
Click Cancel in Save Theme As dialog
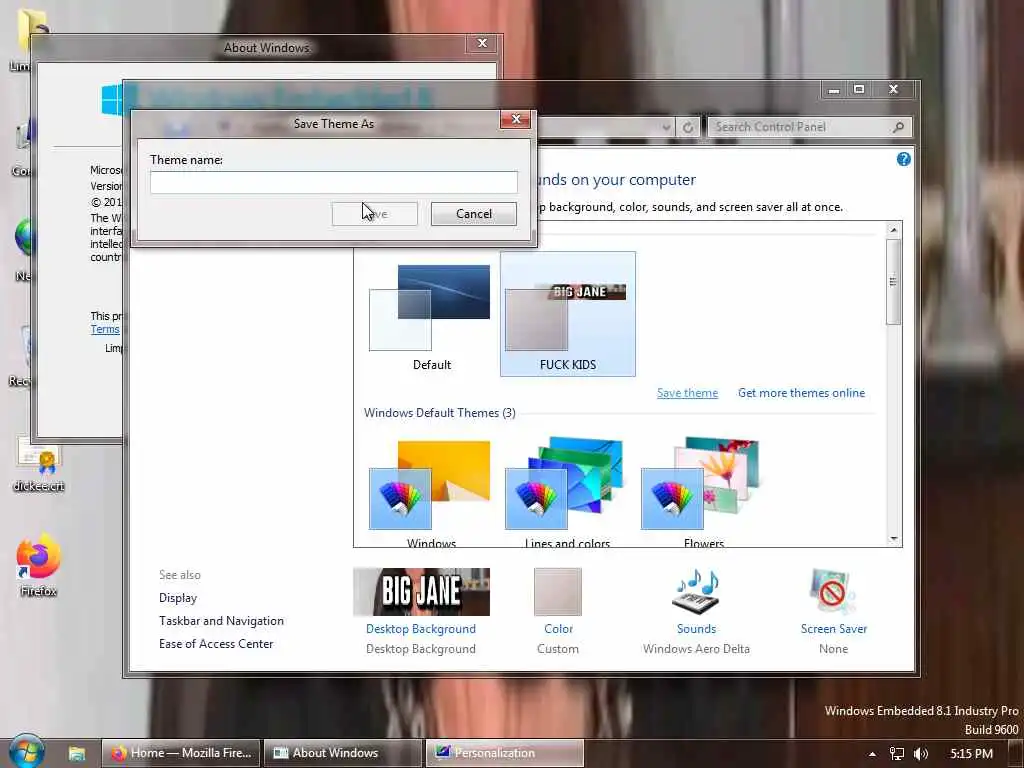(473, 214)
